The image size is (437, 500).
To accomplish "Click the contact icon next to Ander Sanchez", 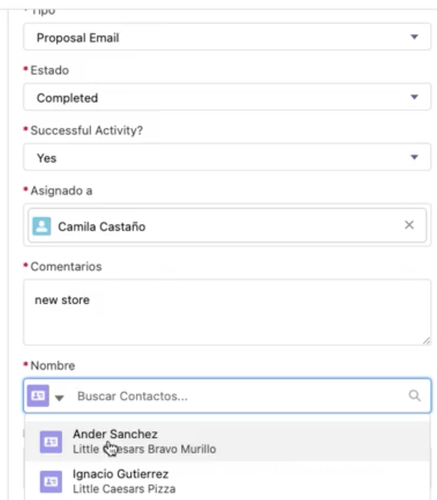I will tap(51, 442).
